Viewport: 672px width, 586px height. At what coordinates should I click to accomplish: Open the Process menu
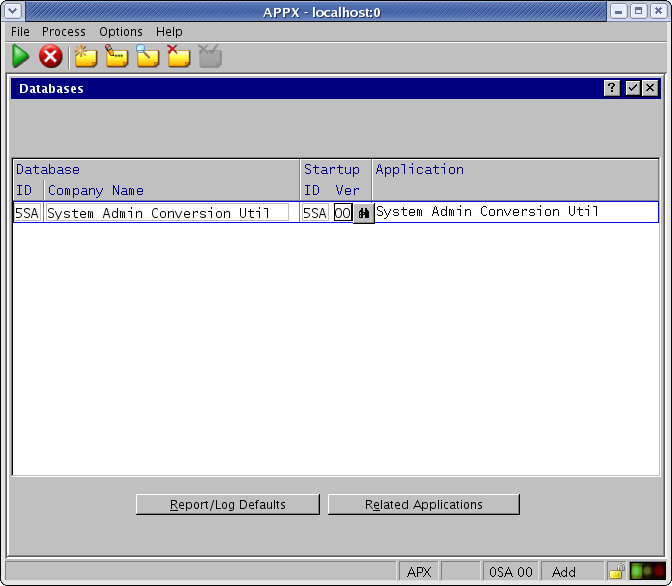(64, 32)
